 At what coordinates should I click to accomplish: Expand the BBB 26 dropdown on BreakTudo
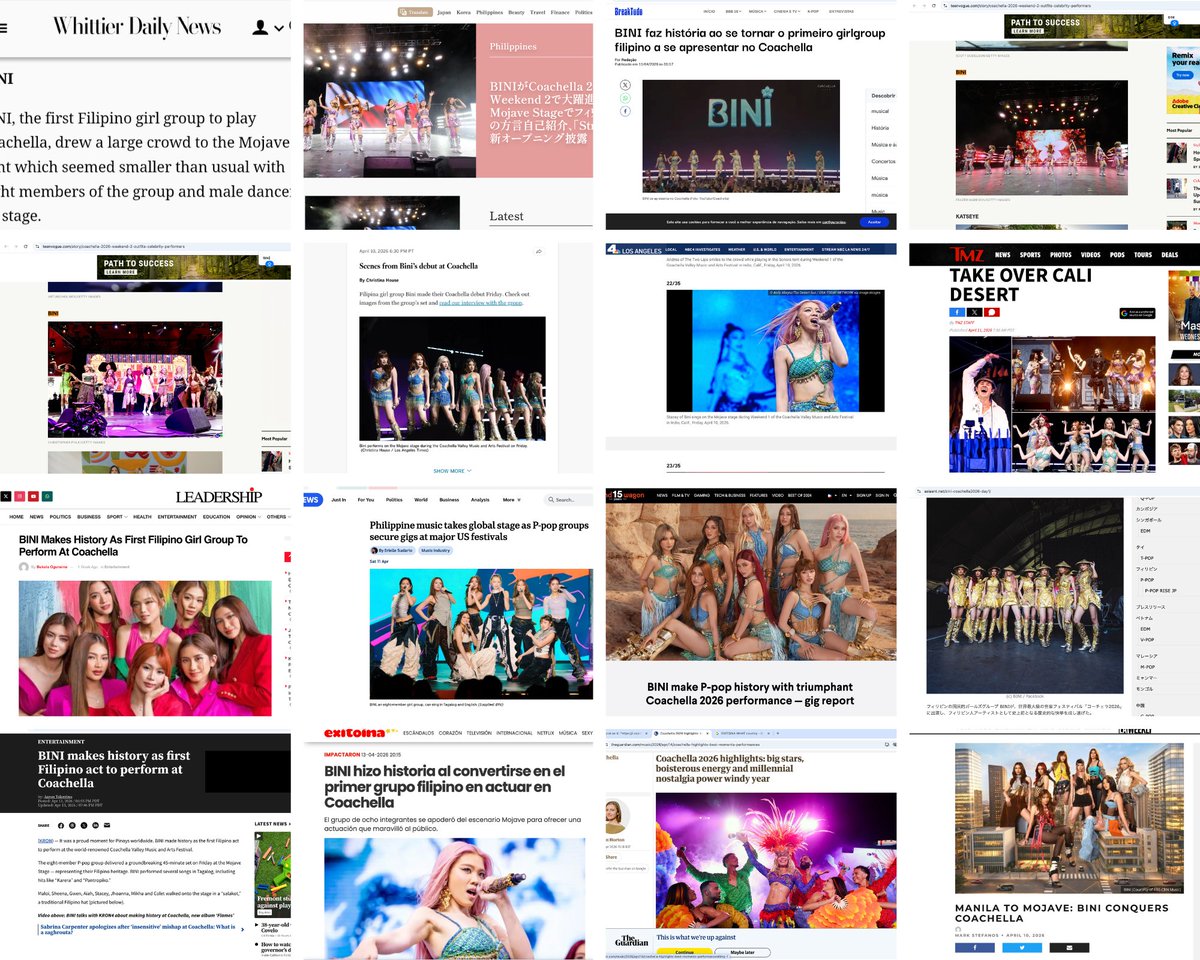click(733, 12)
